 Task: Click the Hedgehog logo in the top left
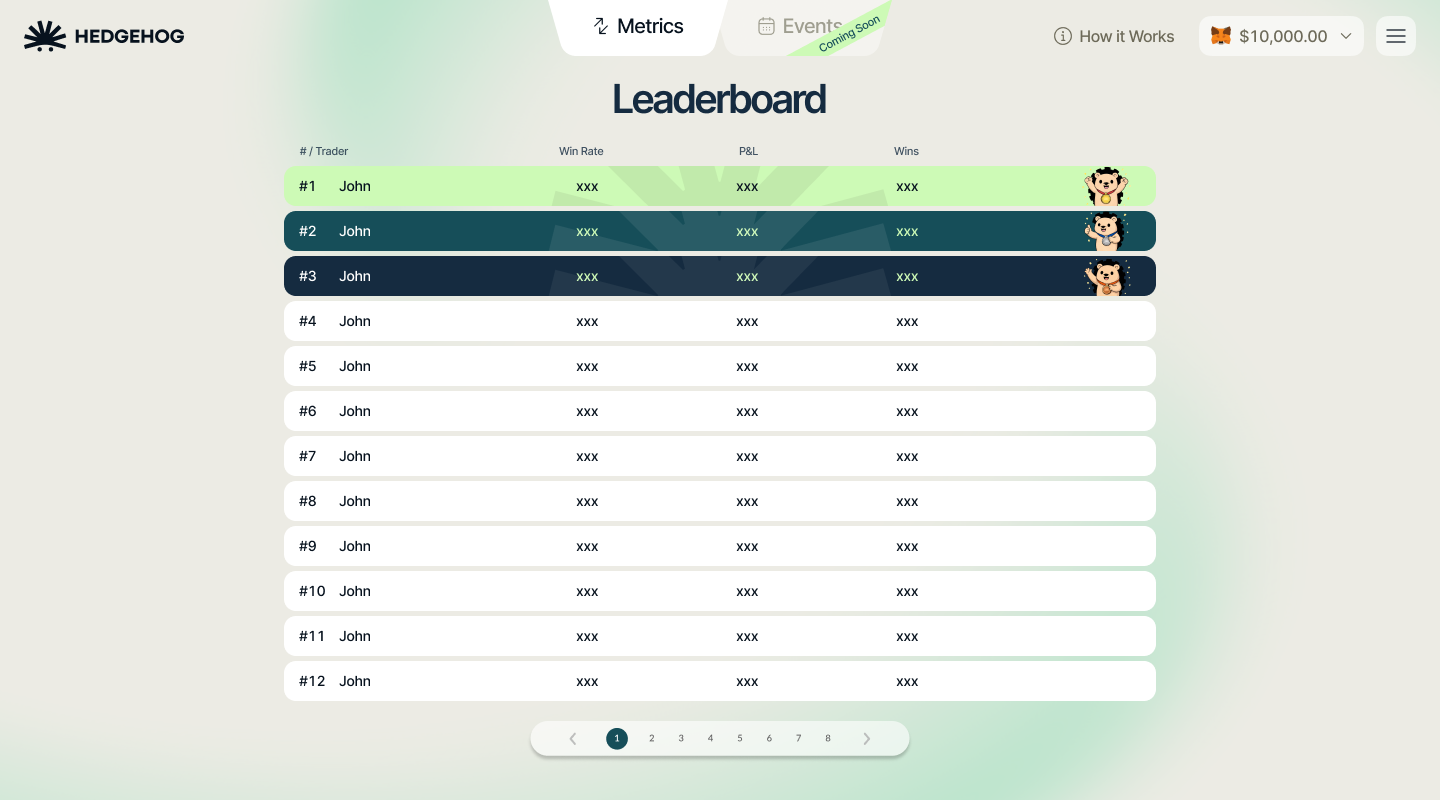tap(104, 36)
